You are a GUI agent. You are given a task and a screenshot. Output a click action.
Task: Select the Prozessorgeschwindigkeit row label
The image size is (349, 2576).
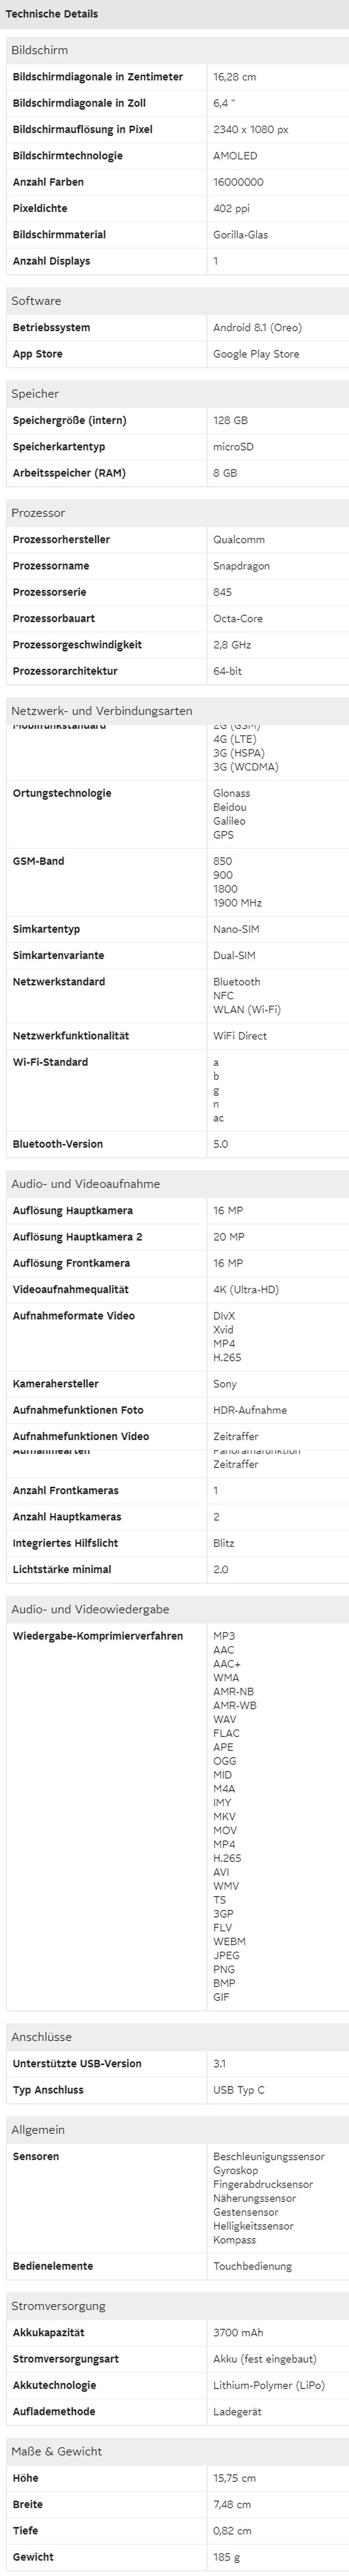pos(77,645)
